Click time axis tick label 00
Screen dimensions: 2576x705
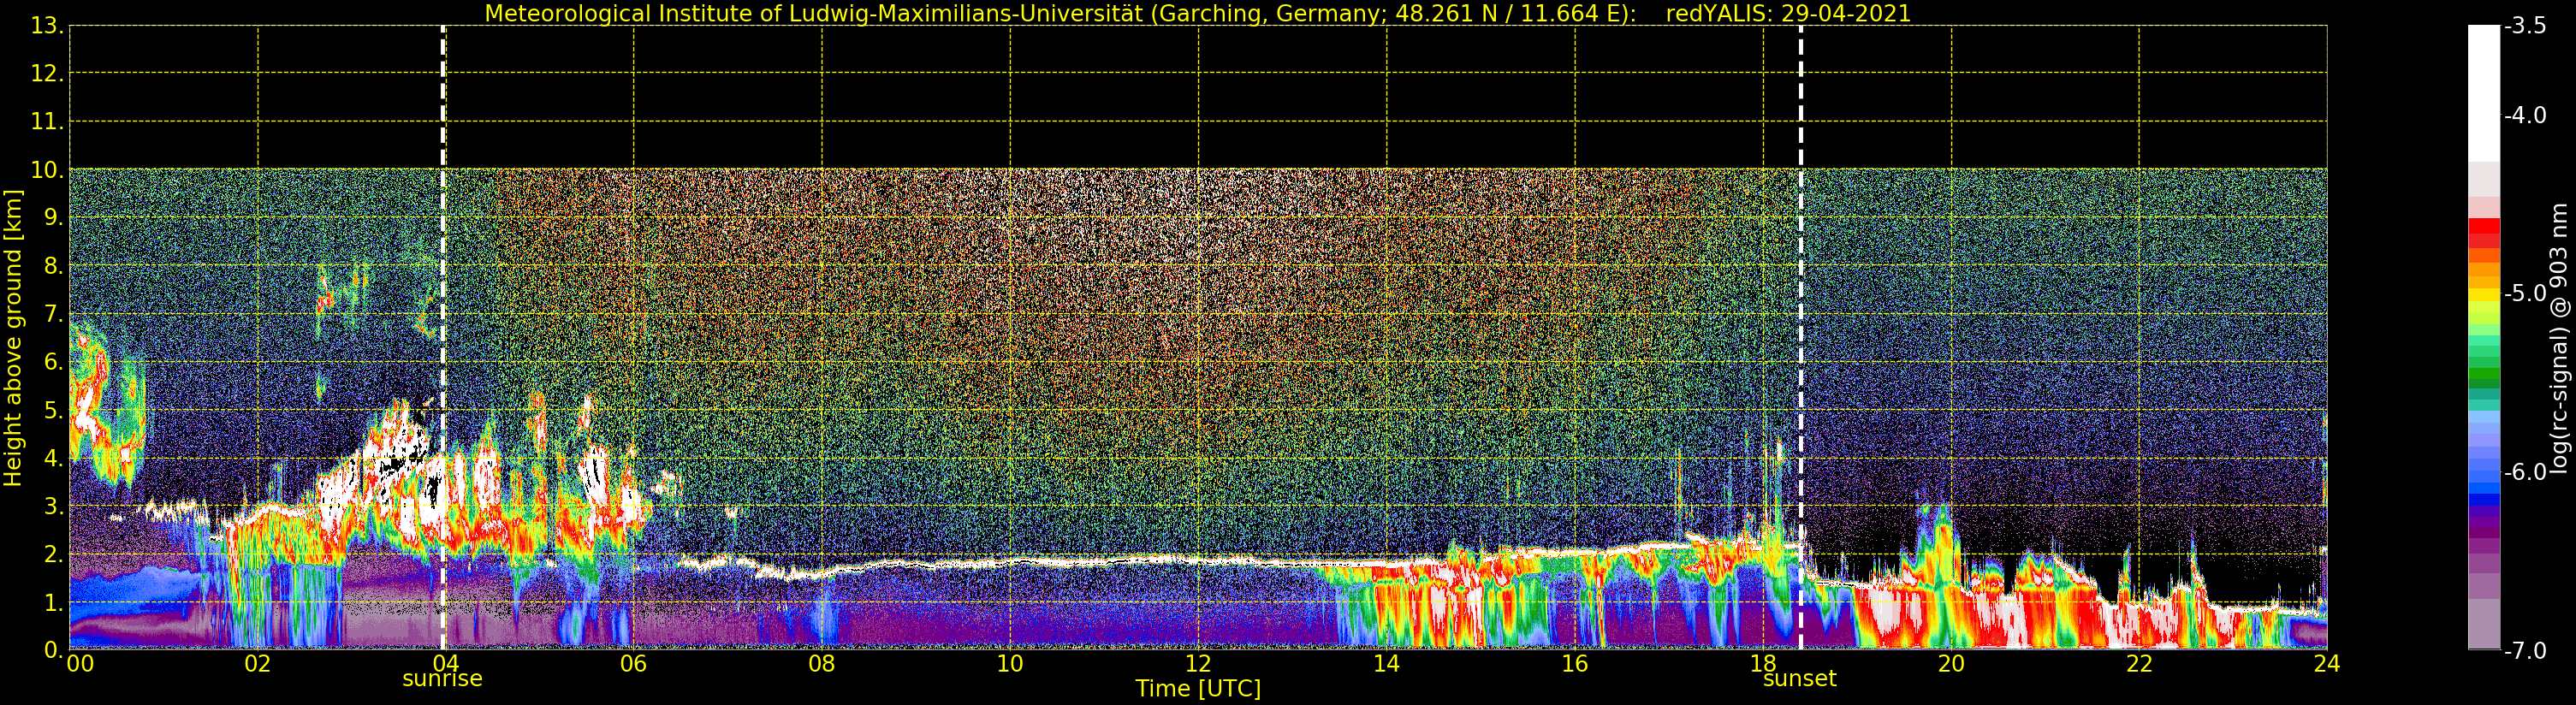pos(80,663)
